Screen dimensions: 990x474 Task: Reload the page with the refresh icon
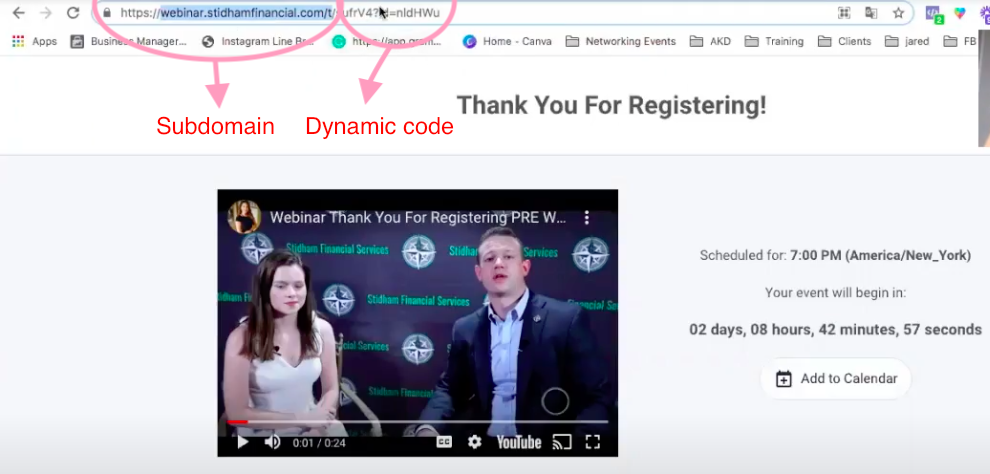(x=73, y=13)
